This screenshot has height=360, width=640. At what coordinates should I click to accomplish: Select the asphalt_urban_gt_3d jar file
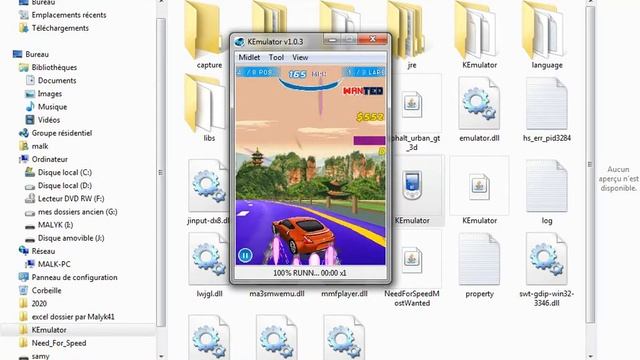412,112
